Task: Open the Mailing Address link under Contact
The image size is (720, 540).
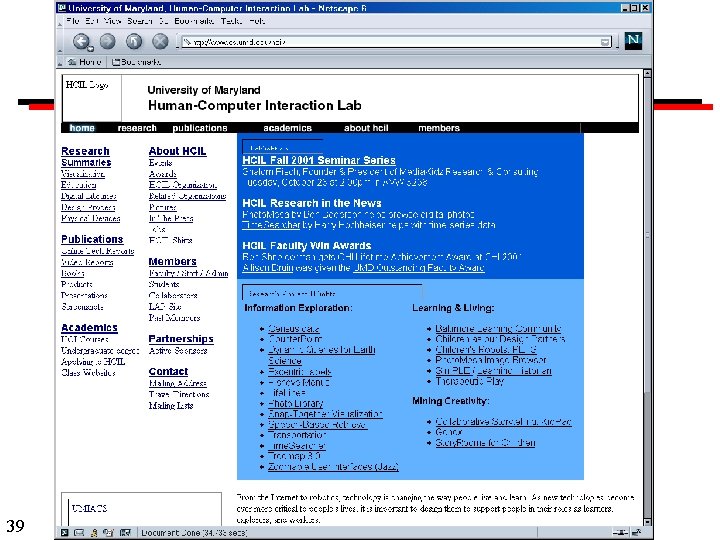Action: point(178,383)
